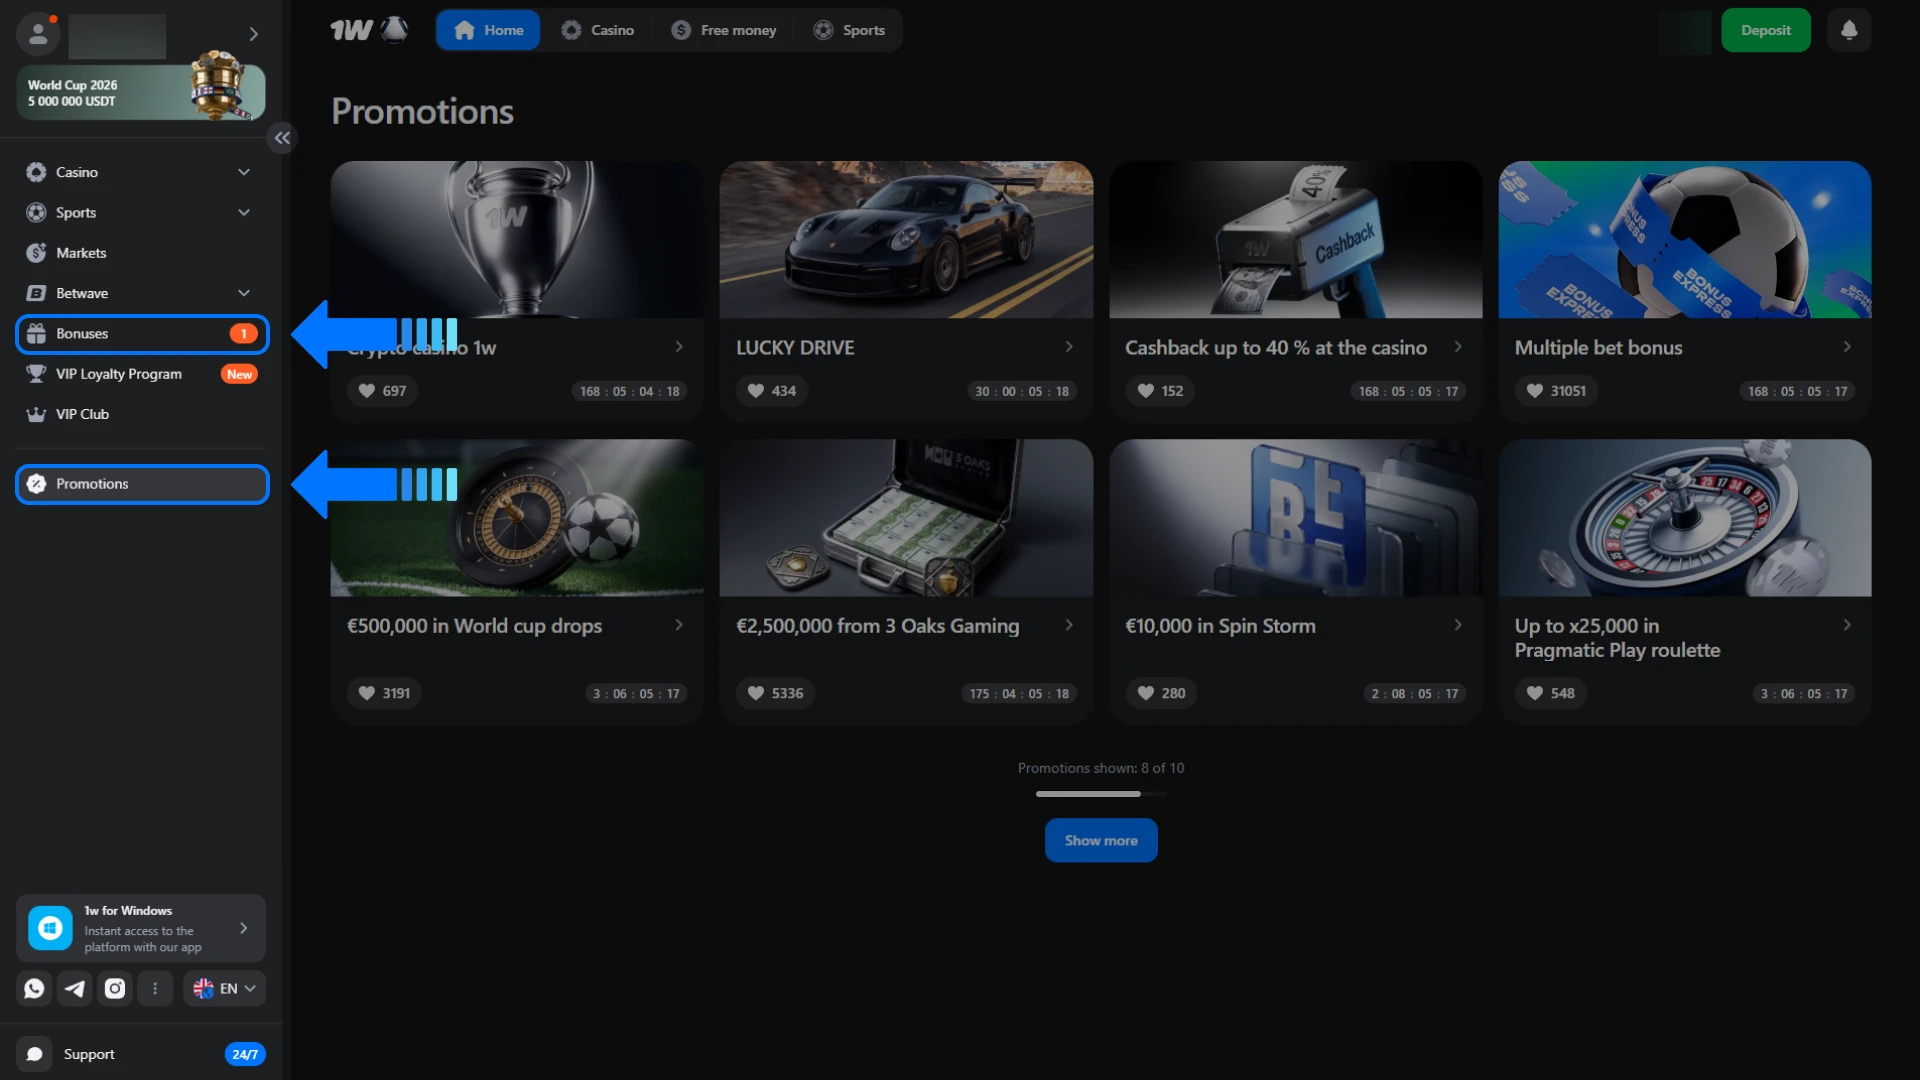Click the Windows app icon
The width and height of the screenshot is (1920, 1080).
(x=50, y=928)
